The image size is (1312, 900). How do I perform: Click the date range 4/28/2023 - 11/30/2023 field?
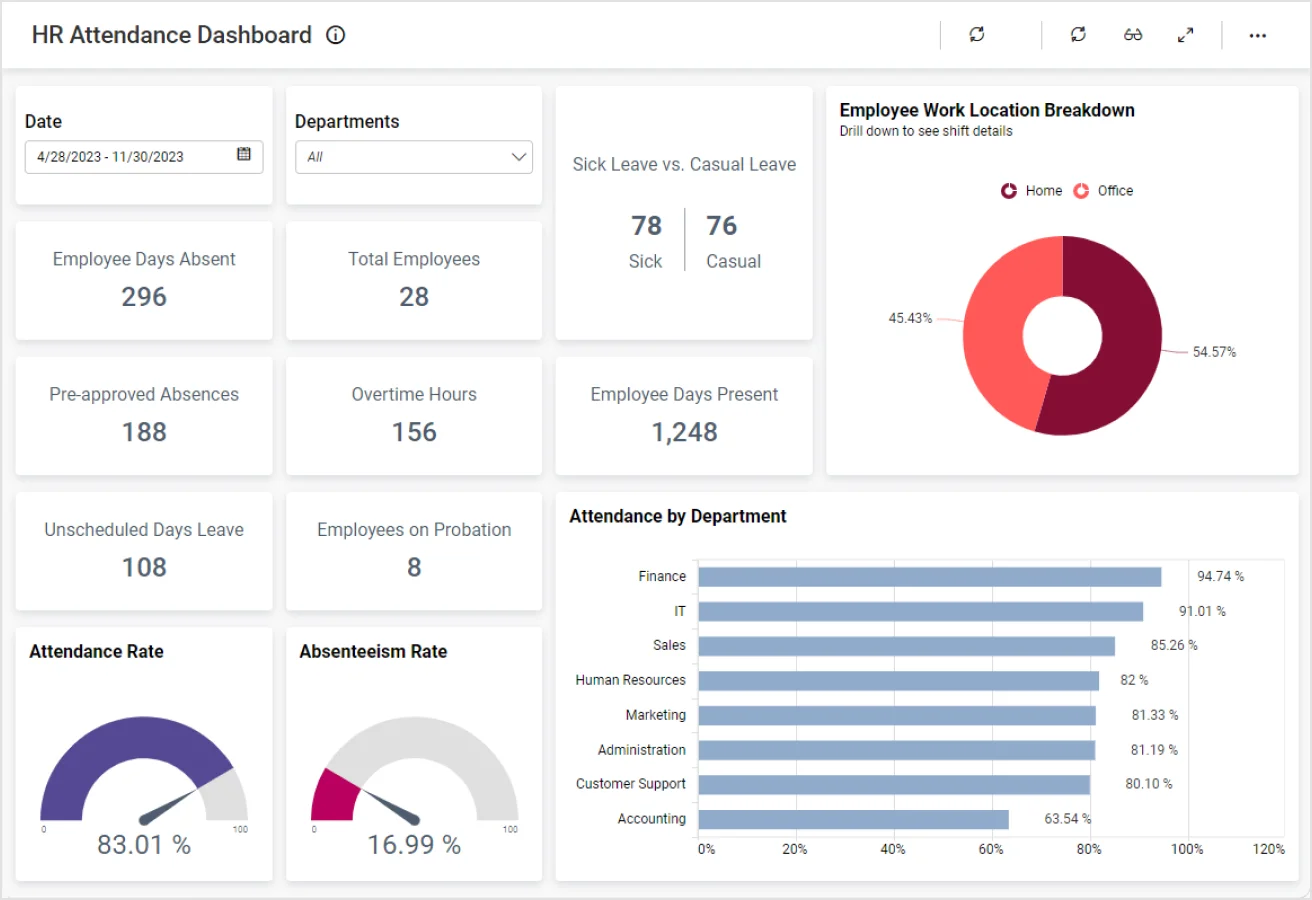point(144,157)
